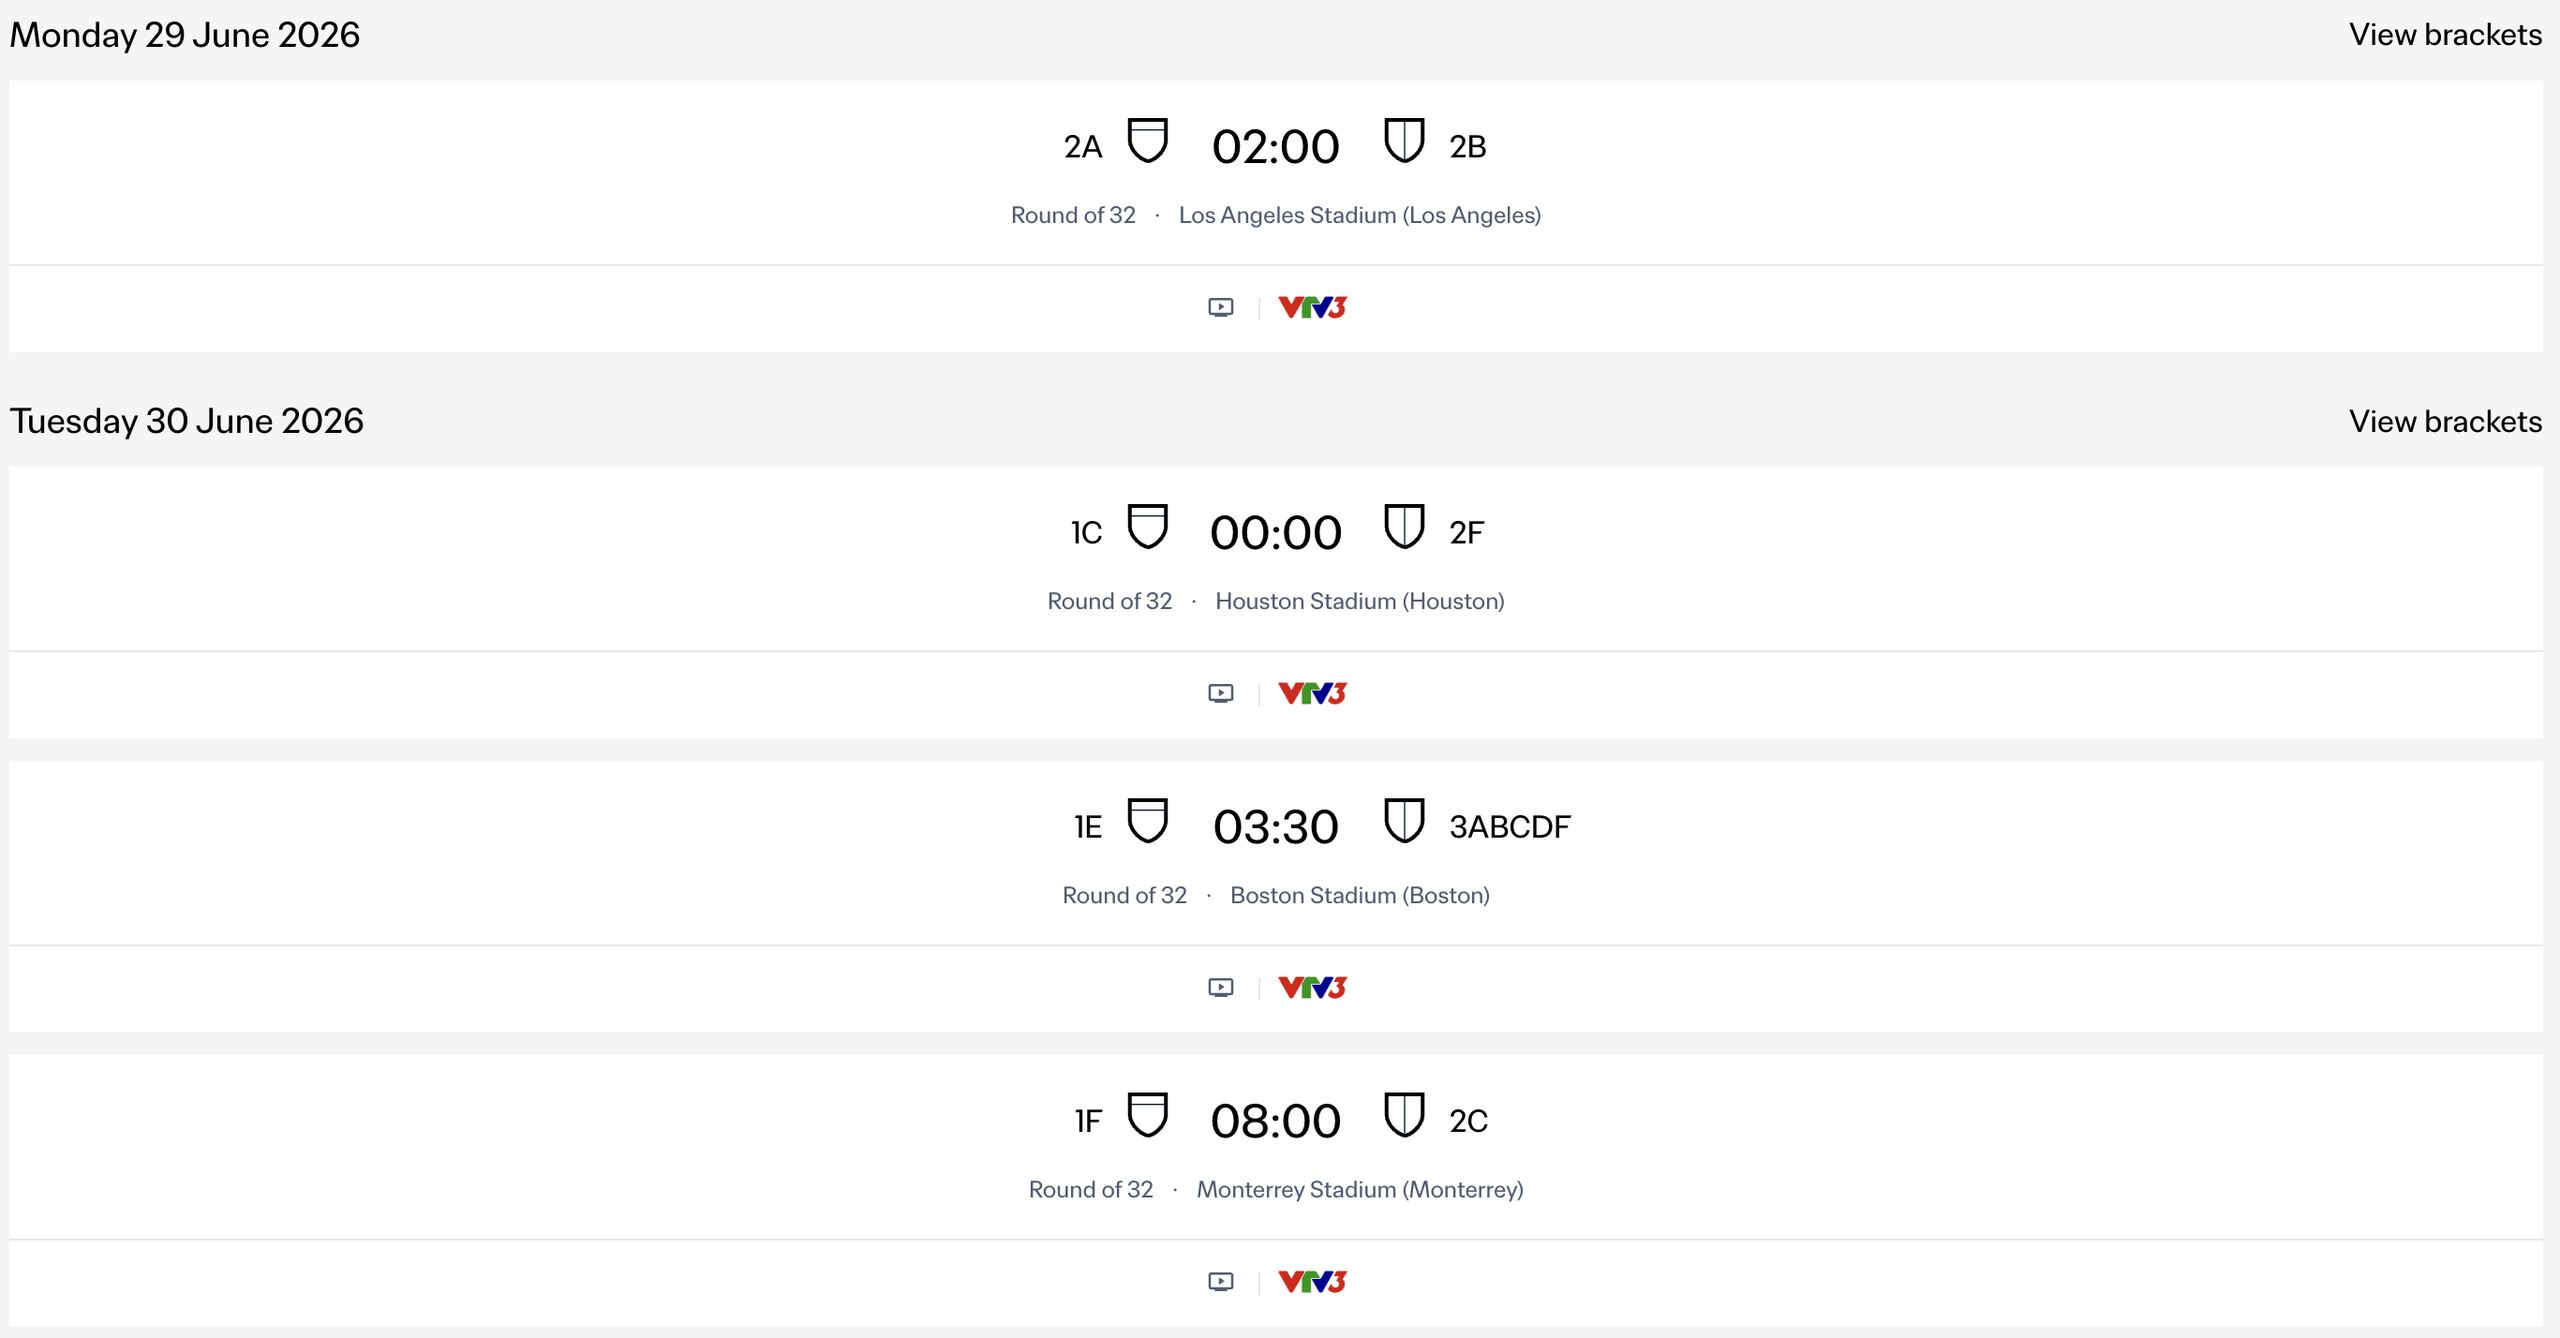Viewport: 2560px width, 1338px height.
Task: Click the 2F team crest icon
Action: click(1404, 527)
